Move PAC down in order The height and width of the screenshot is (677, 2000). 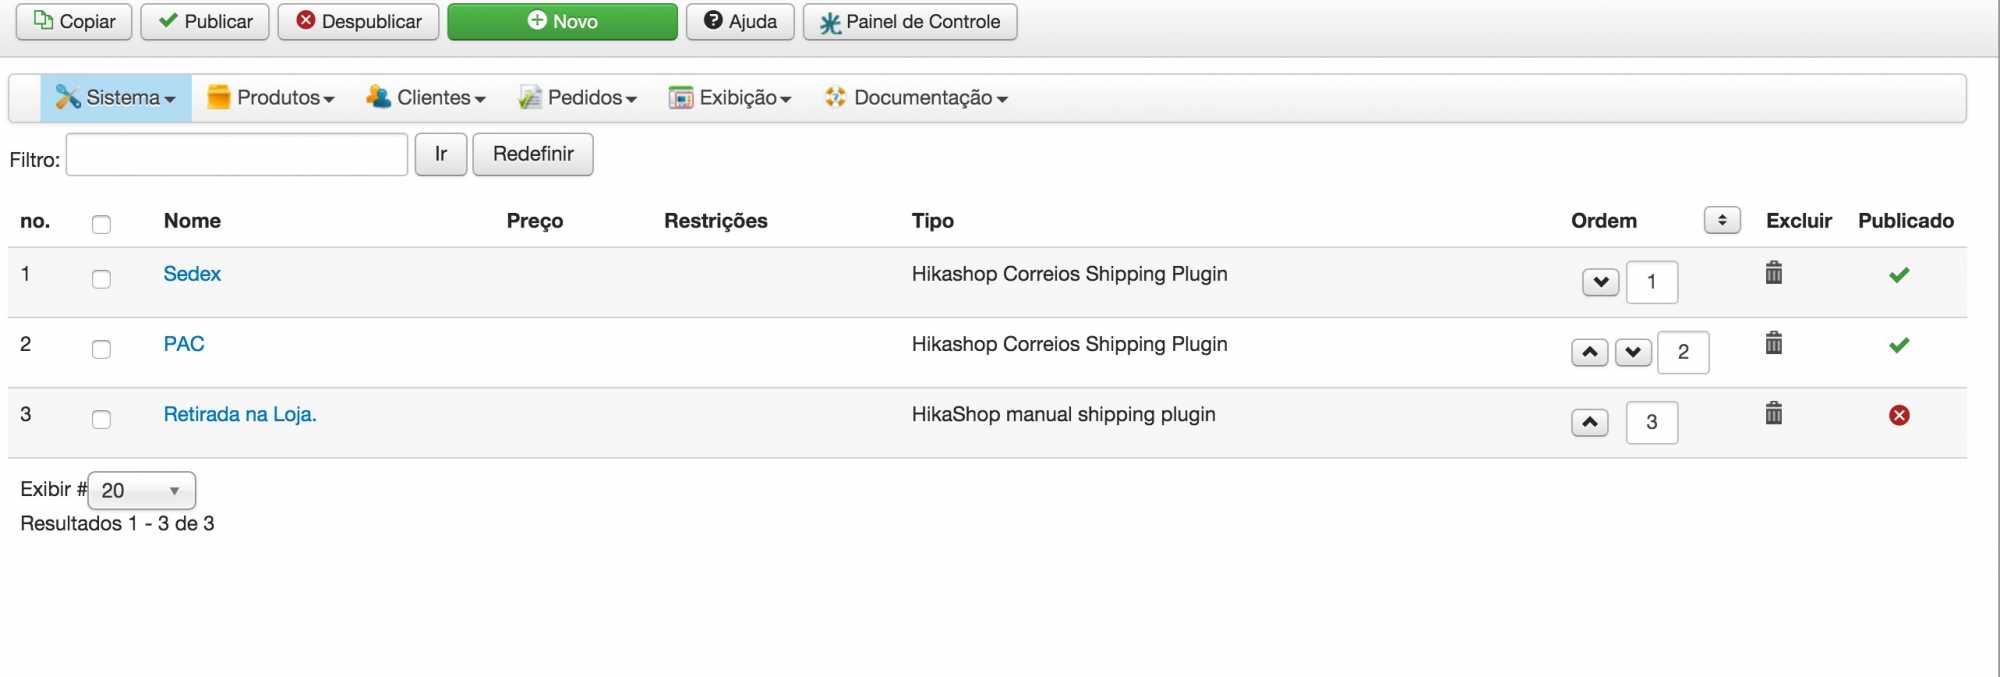pyautogui.click(x=1633, y=352)
